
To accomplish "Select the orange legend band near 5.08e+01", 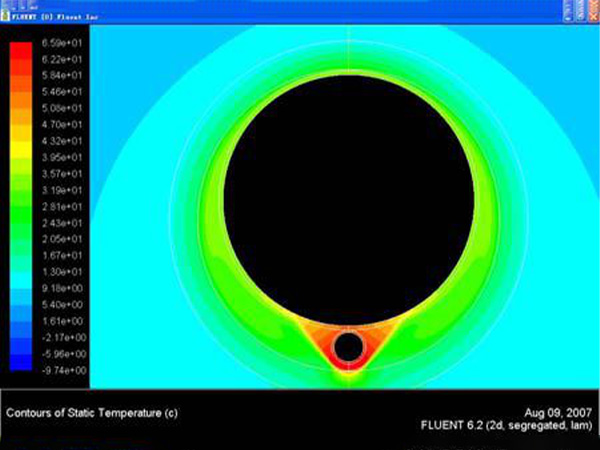I will (21, 110).
